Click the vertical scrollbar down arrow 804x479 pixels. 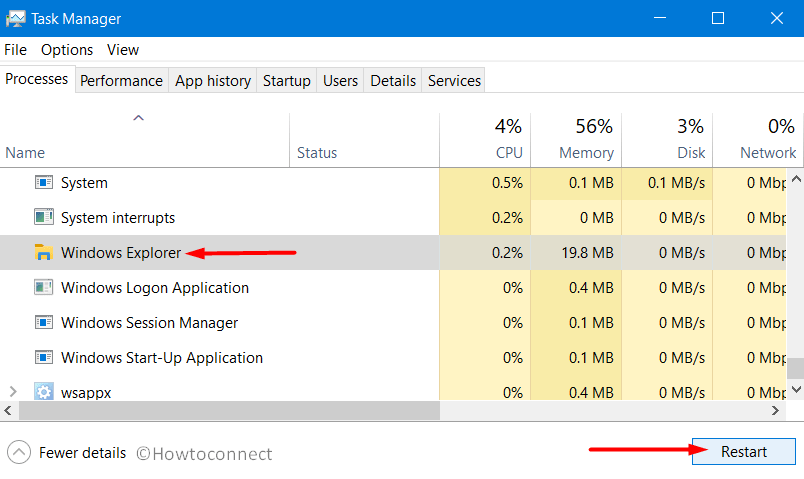796,390
